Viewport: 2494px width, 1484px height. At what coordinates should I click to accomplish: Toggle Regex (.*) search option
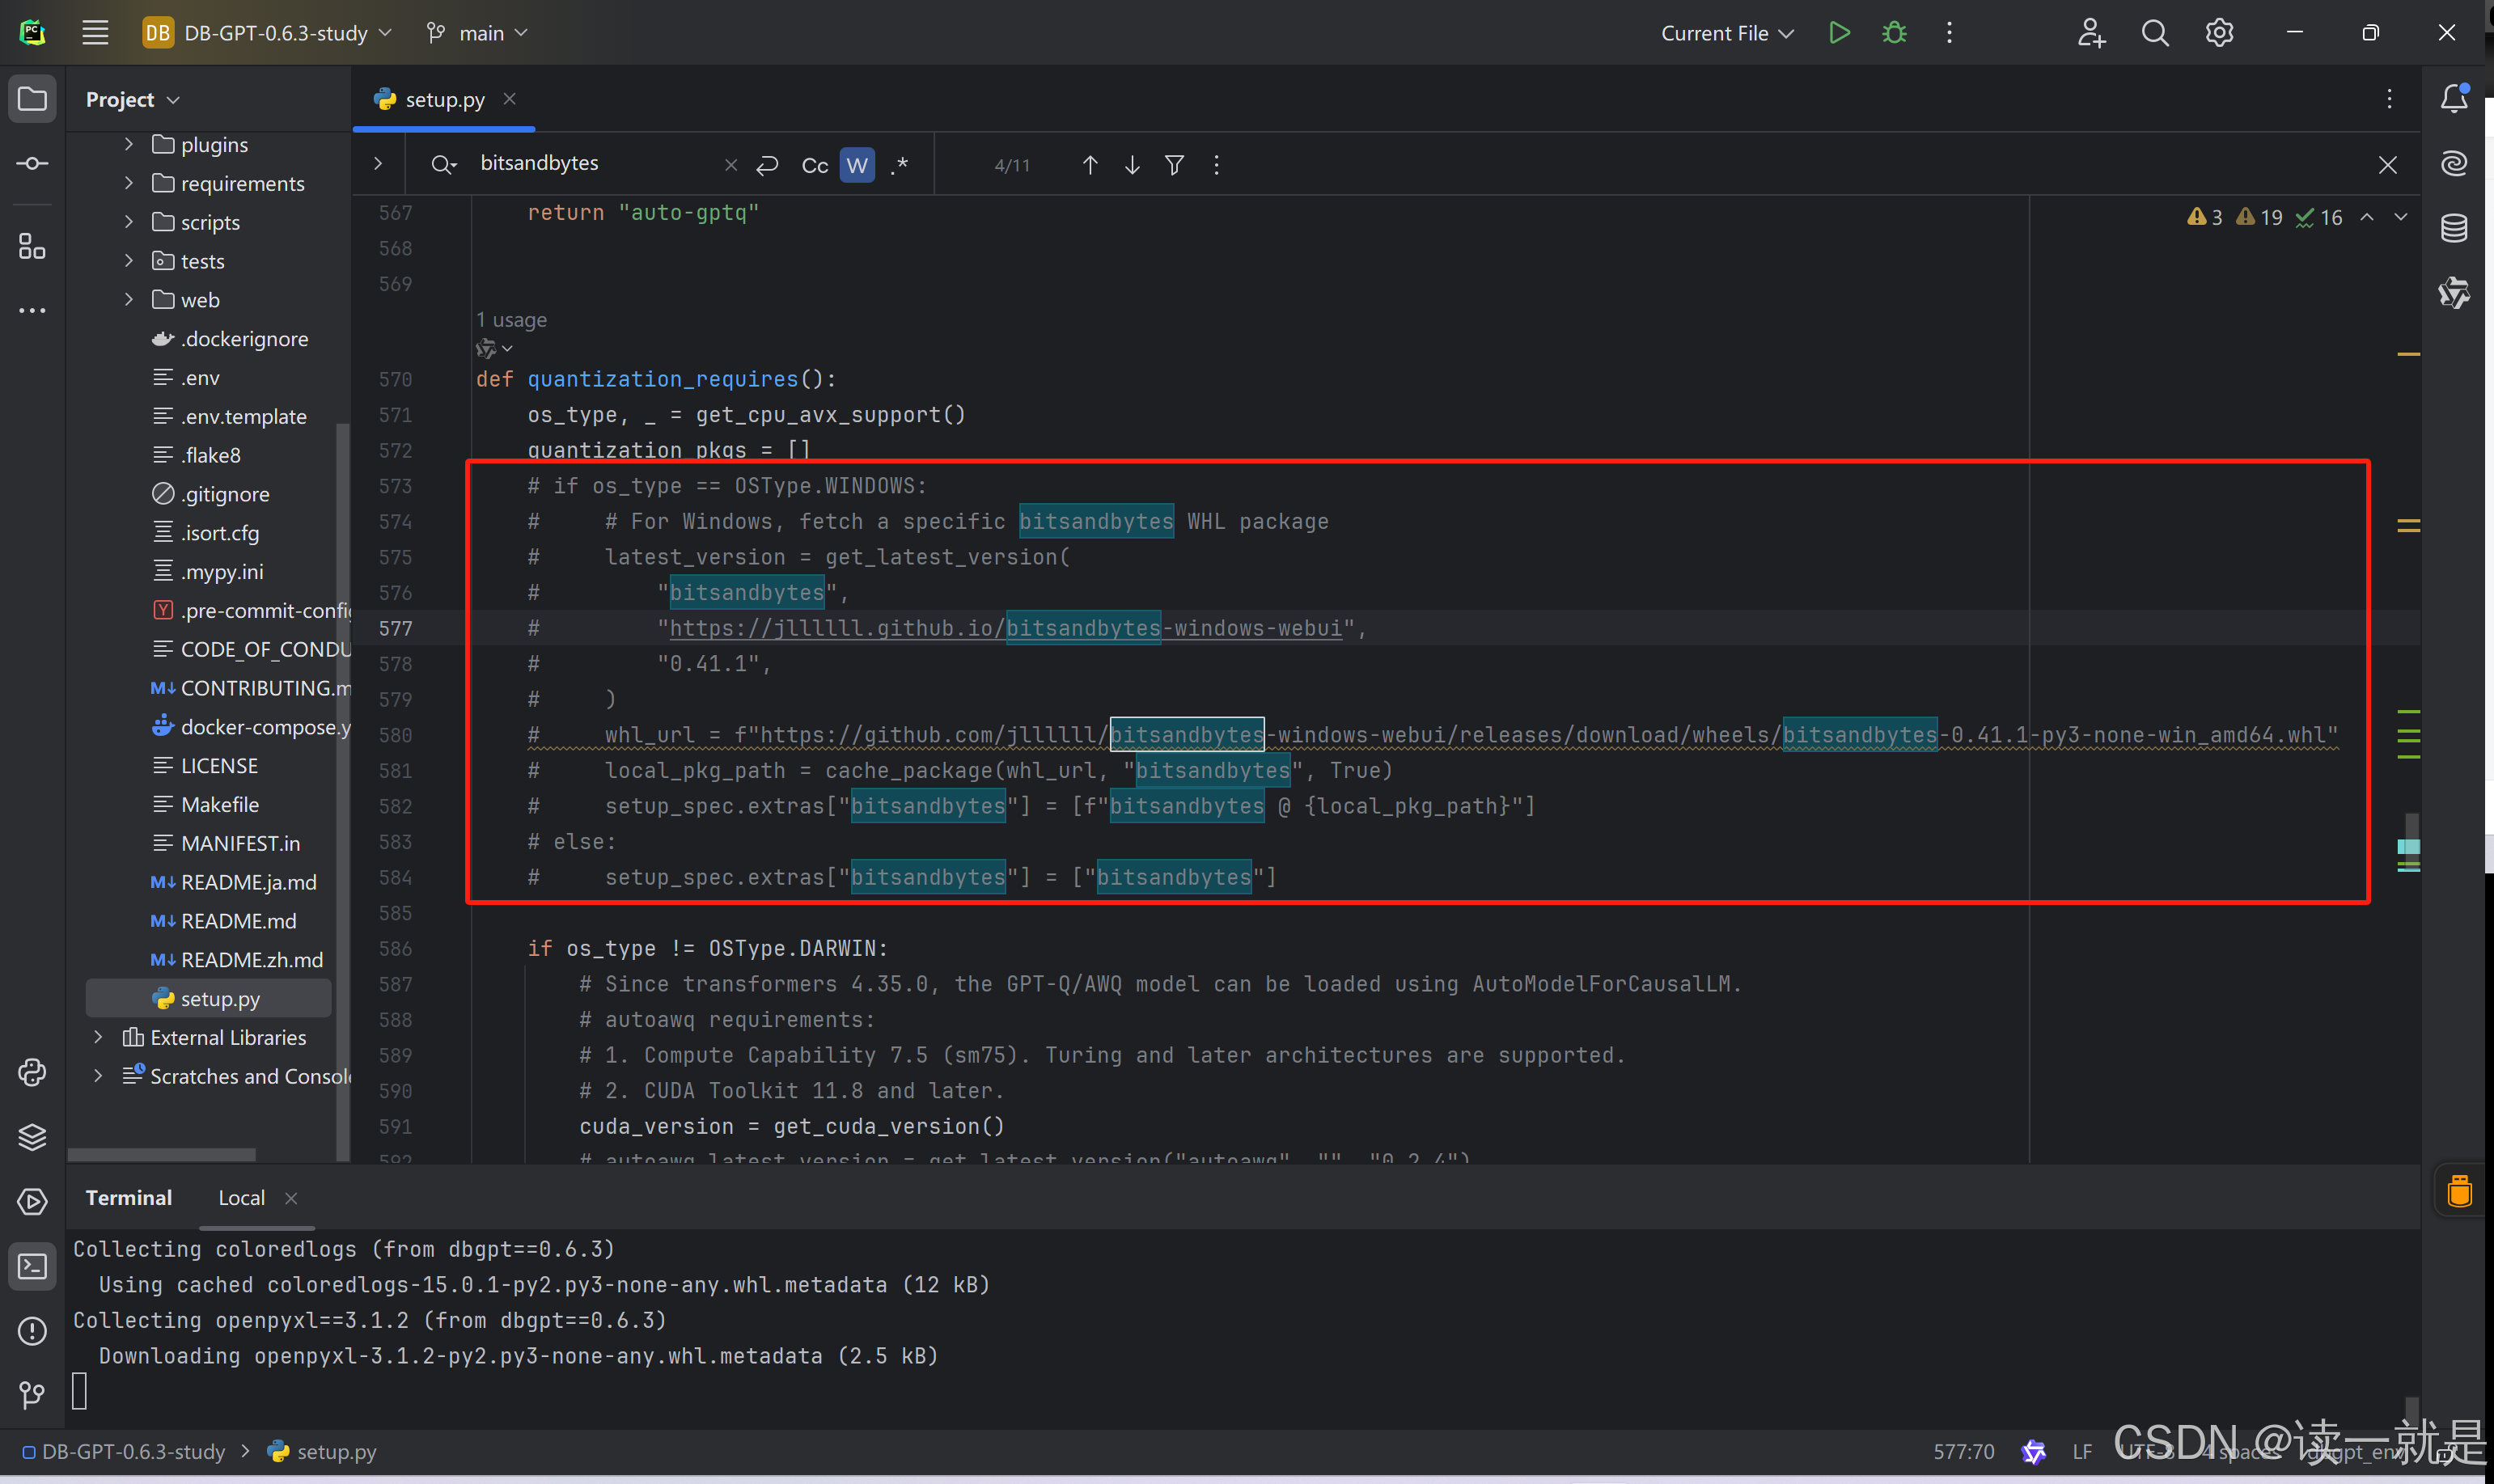(x=900, y=165)
